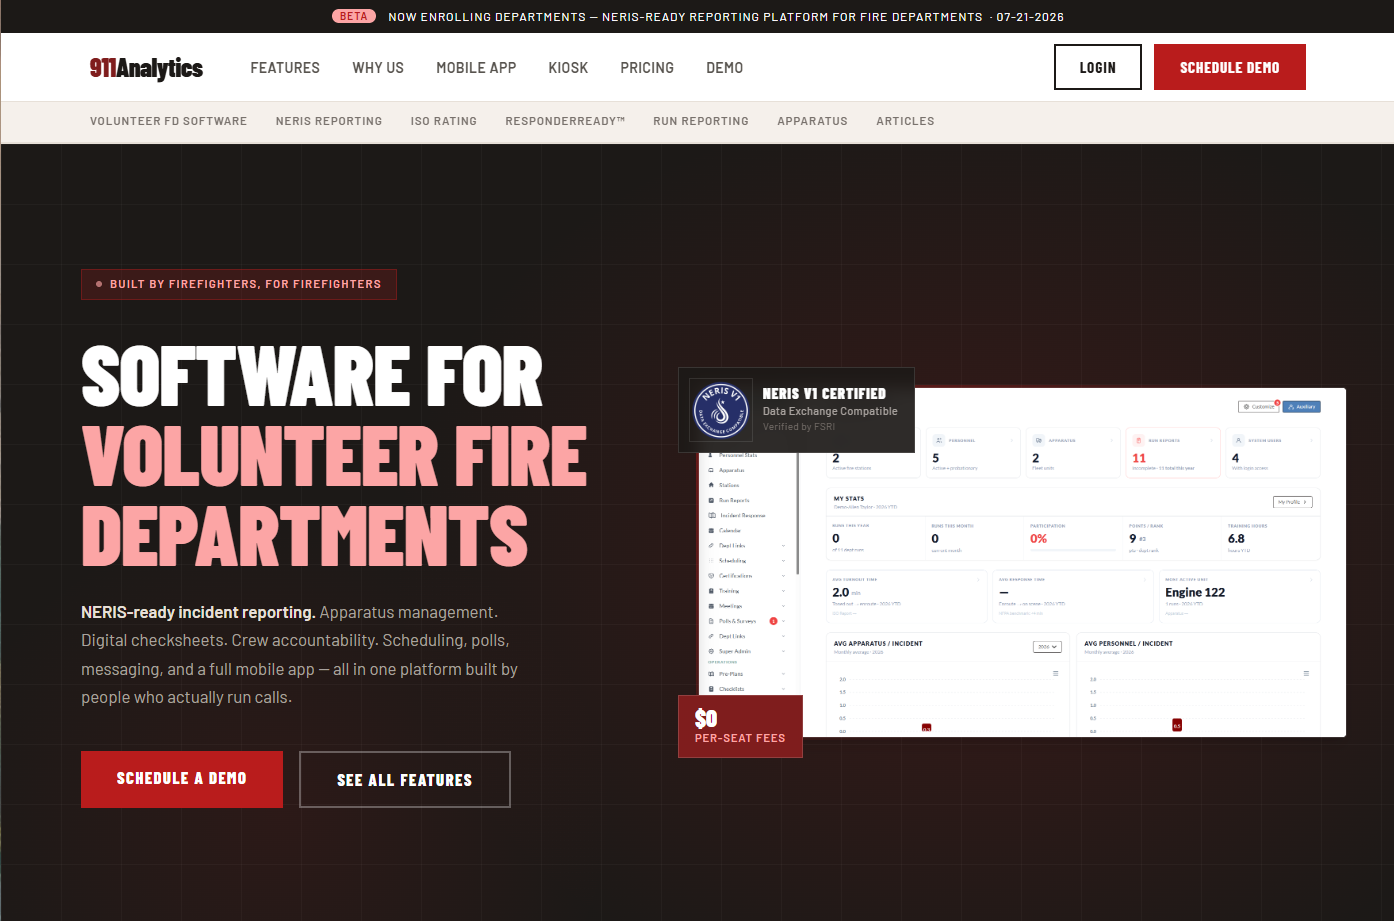Screen dimensions: 1394x921
Task: Go to Mobile App in navigation
Action: point(476,68)
